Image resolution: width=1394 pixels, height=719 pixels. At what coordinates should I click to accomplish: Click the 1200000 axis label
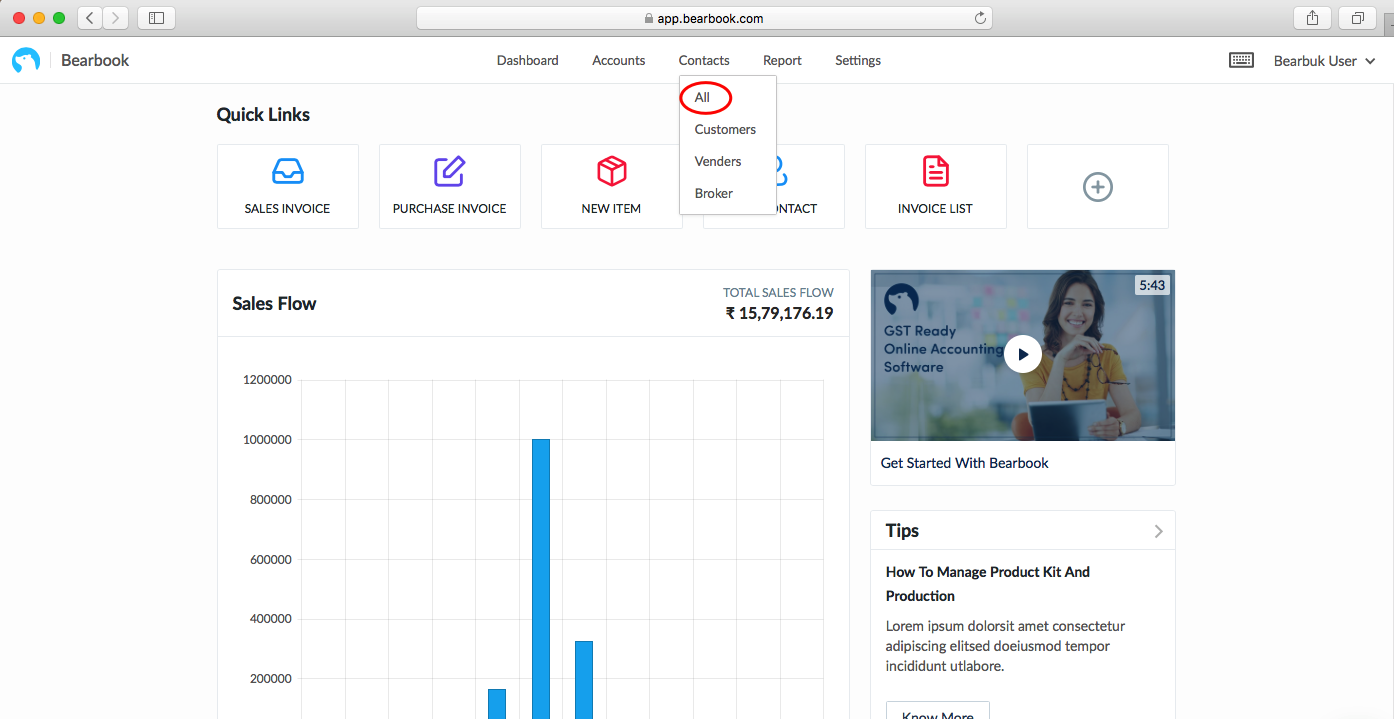click(267, 380)
